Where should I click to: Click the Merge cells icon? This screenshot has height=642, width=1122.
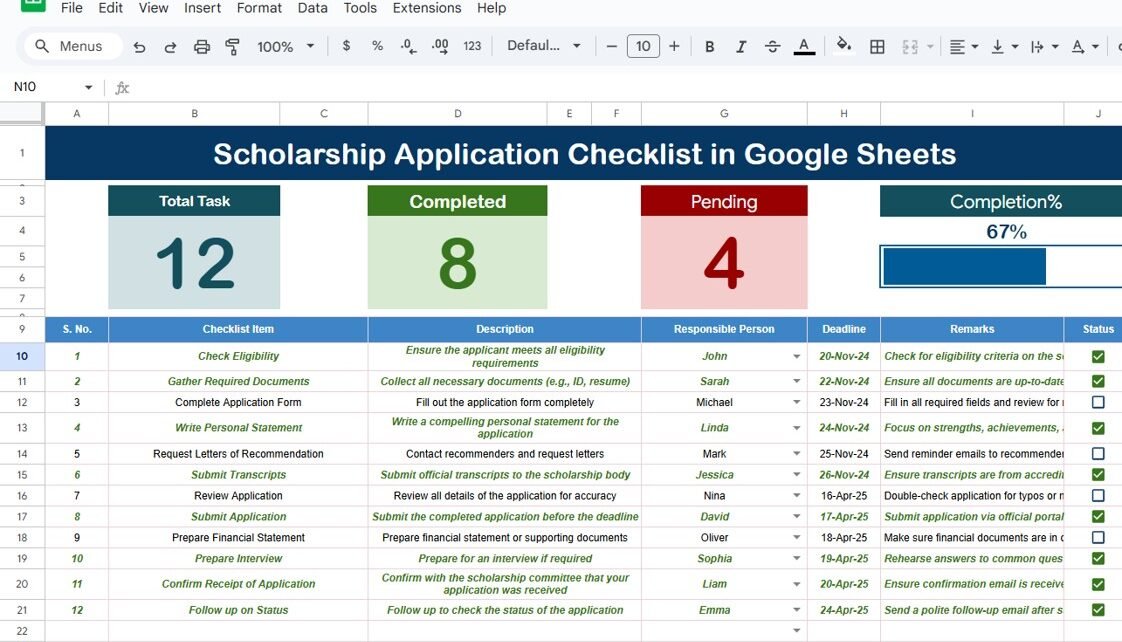click(x=909, y=47)
